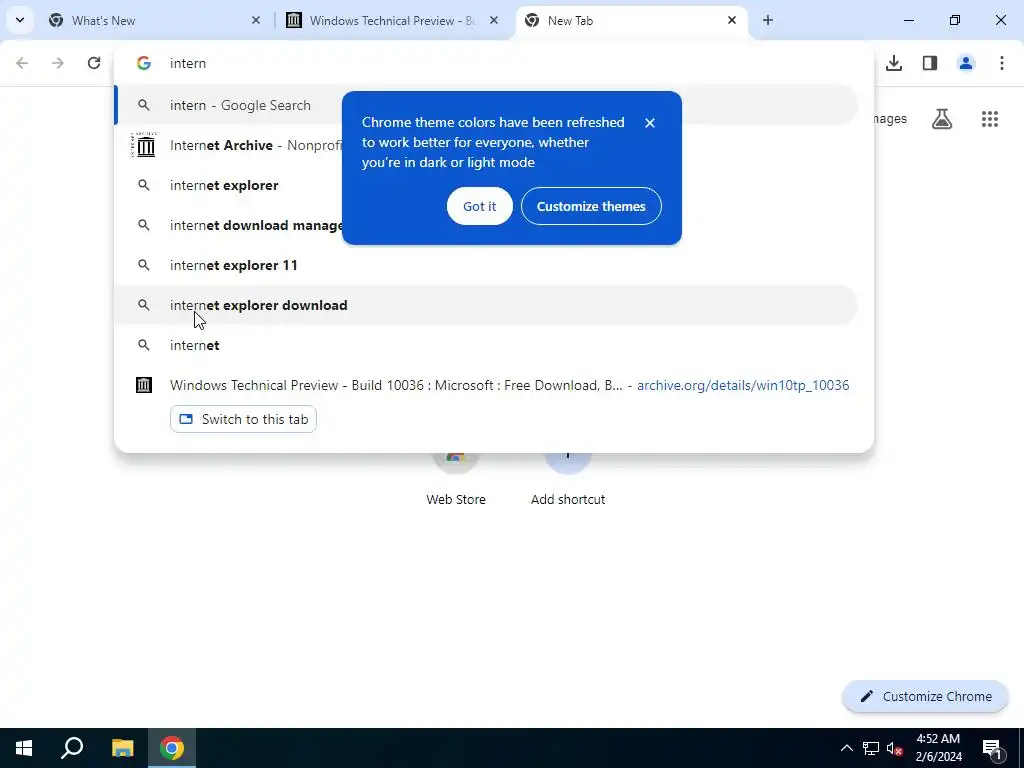The width and height of the screenshot is (1024, 768).
Task: Open Windows taskbar search
Action: coord(72,748)
